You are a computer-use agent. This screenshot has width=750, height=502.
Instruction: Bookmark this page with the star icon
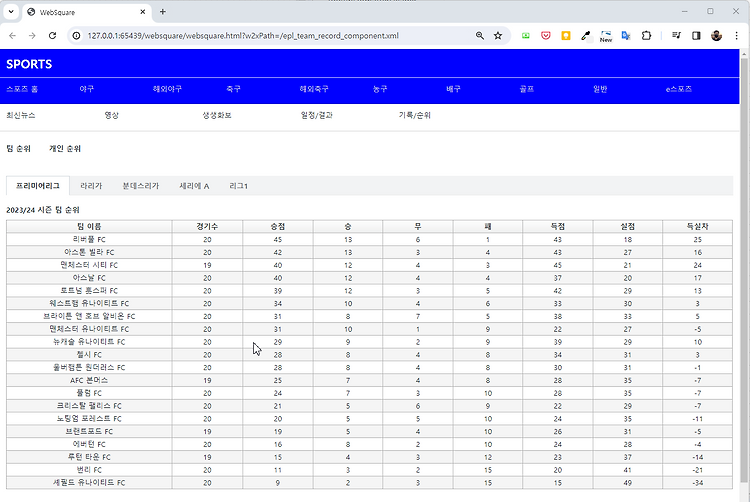point(498,36)
